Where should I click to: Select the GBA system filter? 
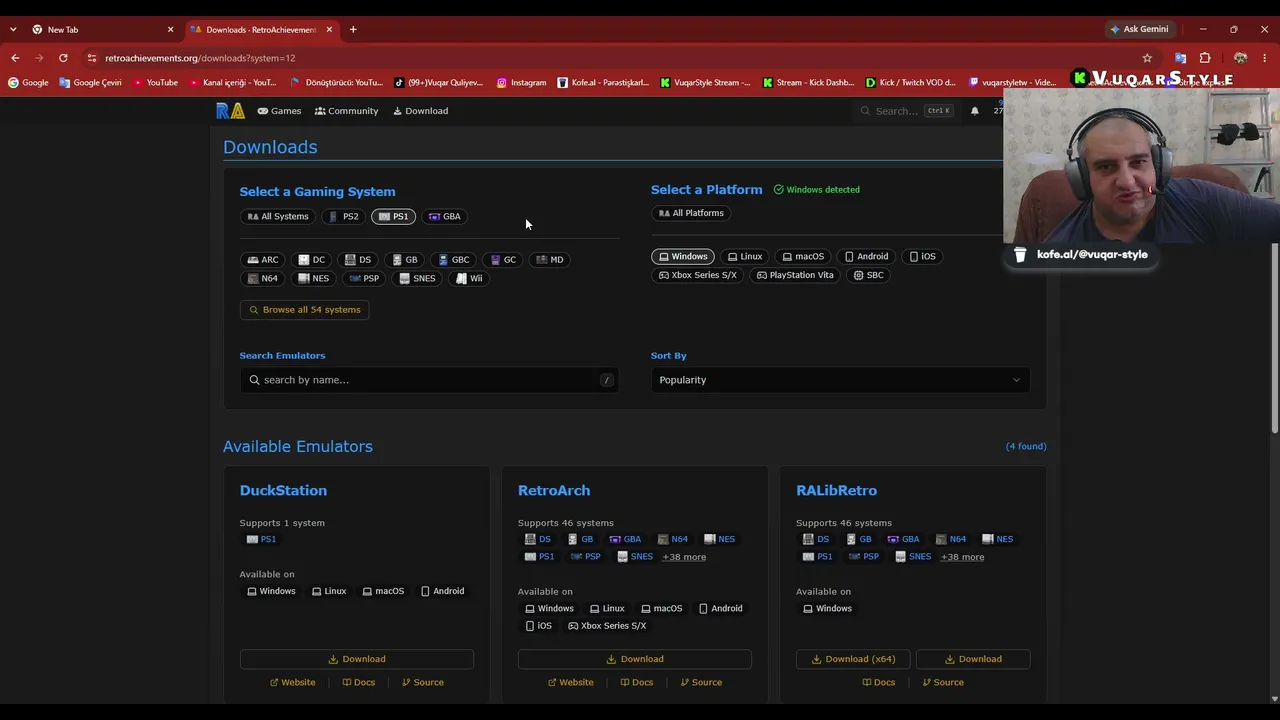444,216
